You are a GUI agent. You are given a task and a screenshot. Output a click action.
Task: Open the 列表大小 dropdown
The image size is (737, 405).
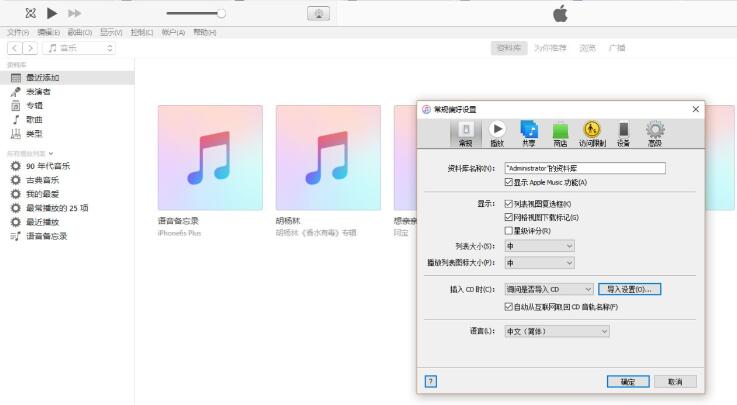coord(540,246)
